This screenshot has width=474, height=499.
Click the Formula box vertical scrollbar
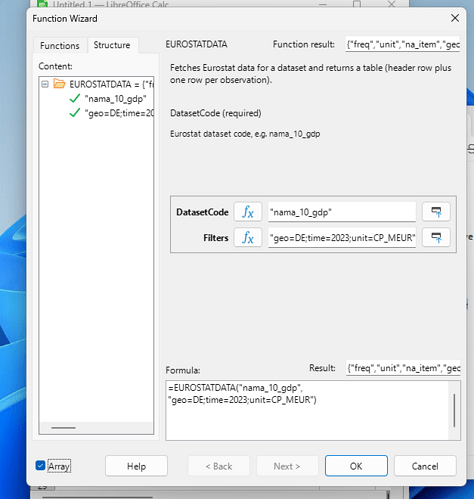tap(454, 410)
